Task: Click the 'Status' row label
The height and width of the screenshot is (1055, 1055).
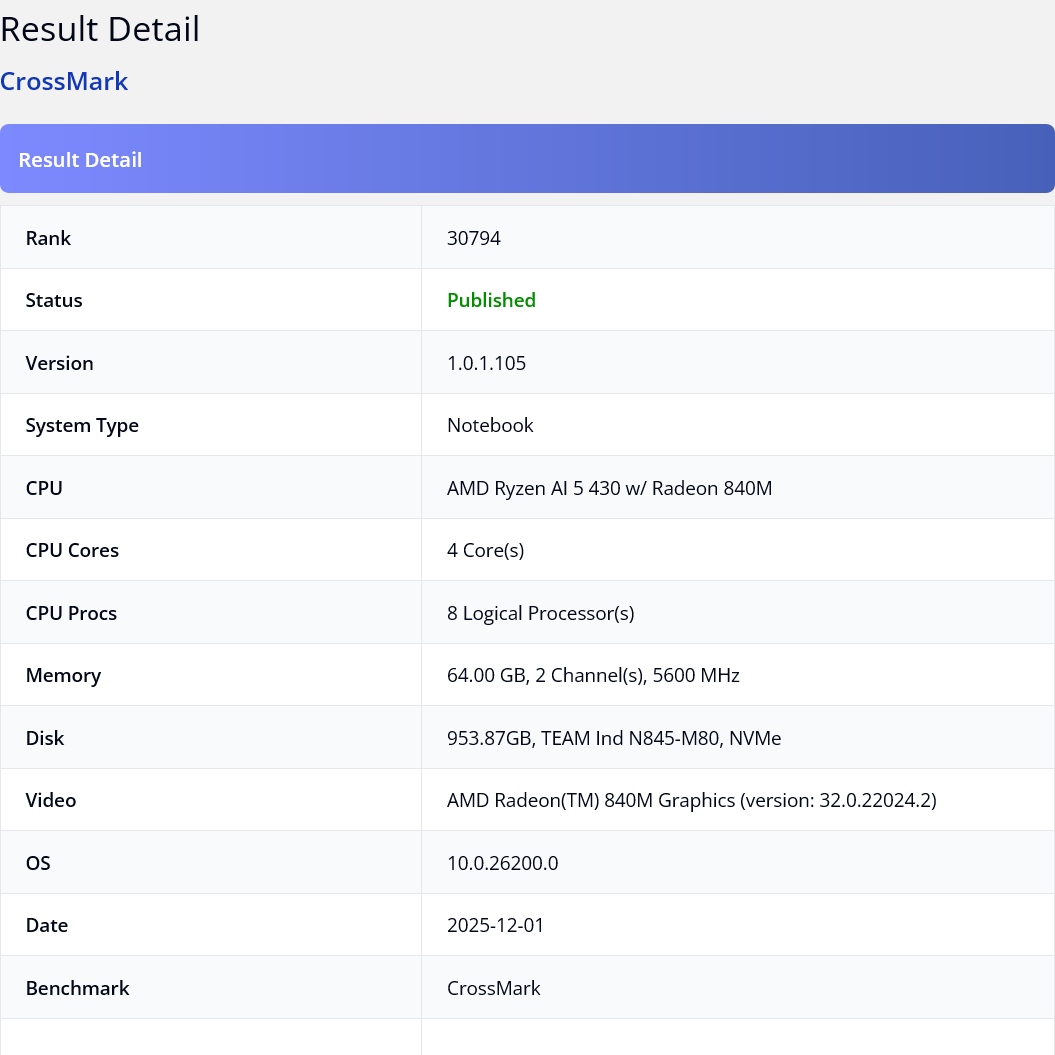Action: pyautogui.click(x=54, y=300)
